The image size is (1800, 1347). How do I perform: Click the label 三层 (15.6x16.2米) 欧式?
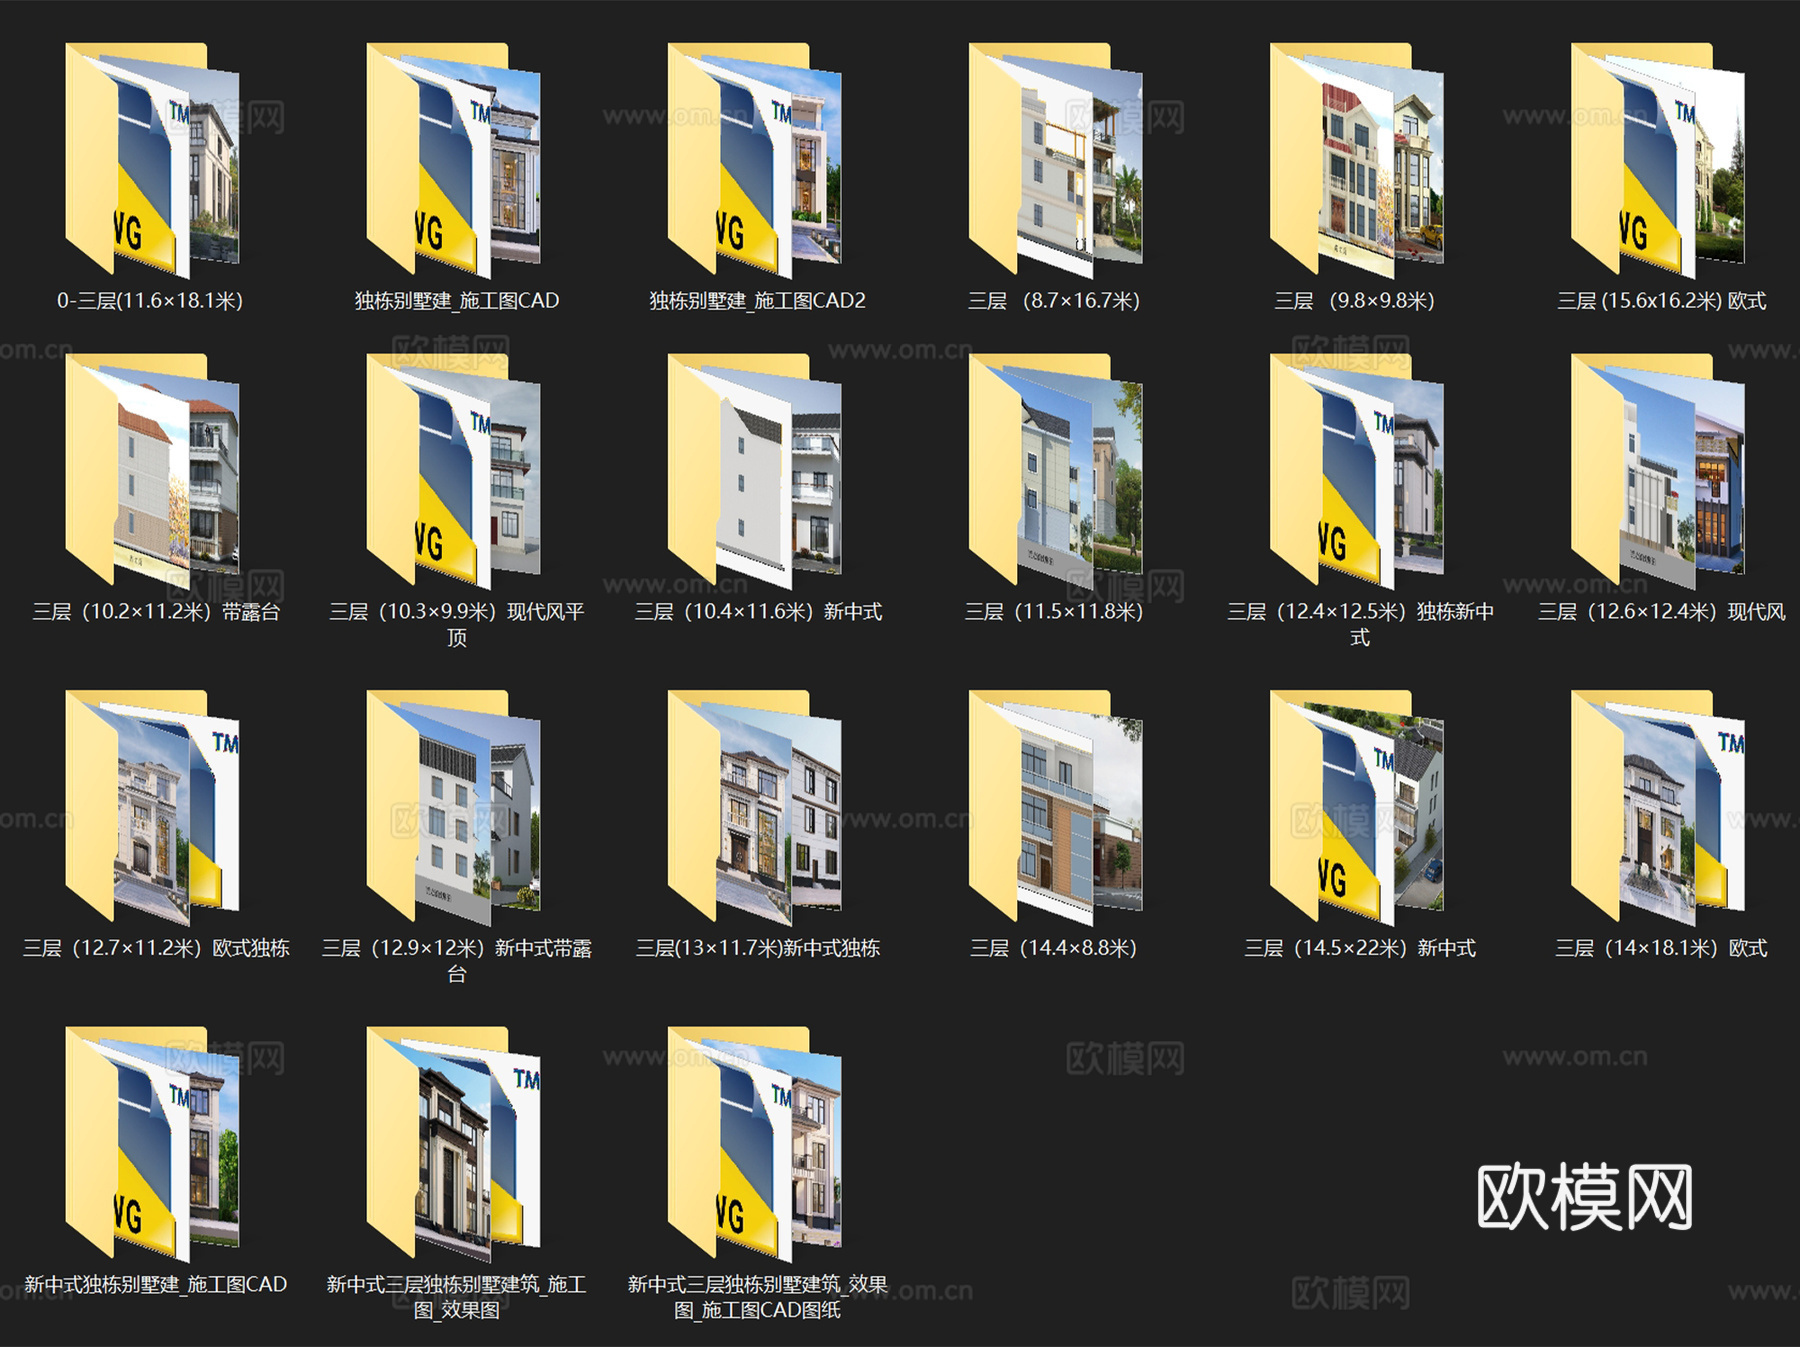point(1662,301)
